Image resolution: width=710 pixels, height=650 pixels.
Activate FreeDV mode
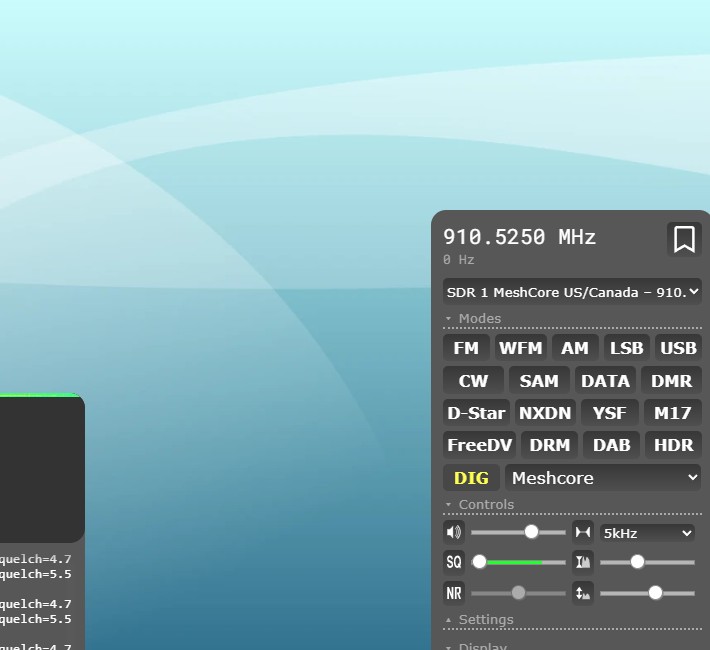click(x=480, y=445)
